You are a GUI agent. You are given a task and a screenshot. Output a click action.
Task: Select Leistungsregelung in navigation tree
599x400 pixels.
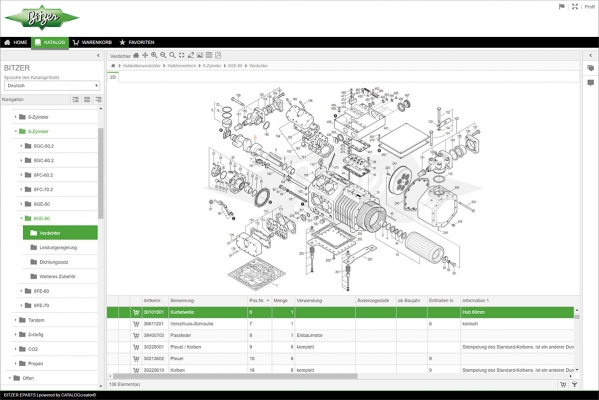pyautogui.click(x=58, y=248)
